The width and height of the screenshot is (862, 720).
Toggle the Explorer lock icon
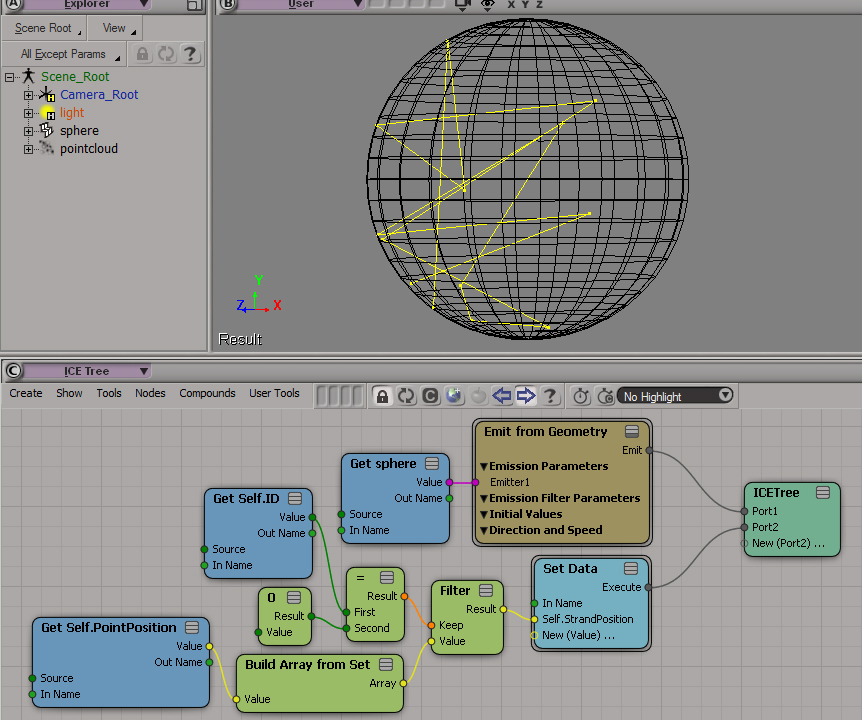tap(143, 54)
